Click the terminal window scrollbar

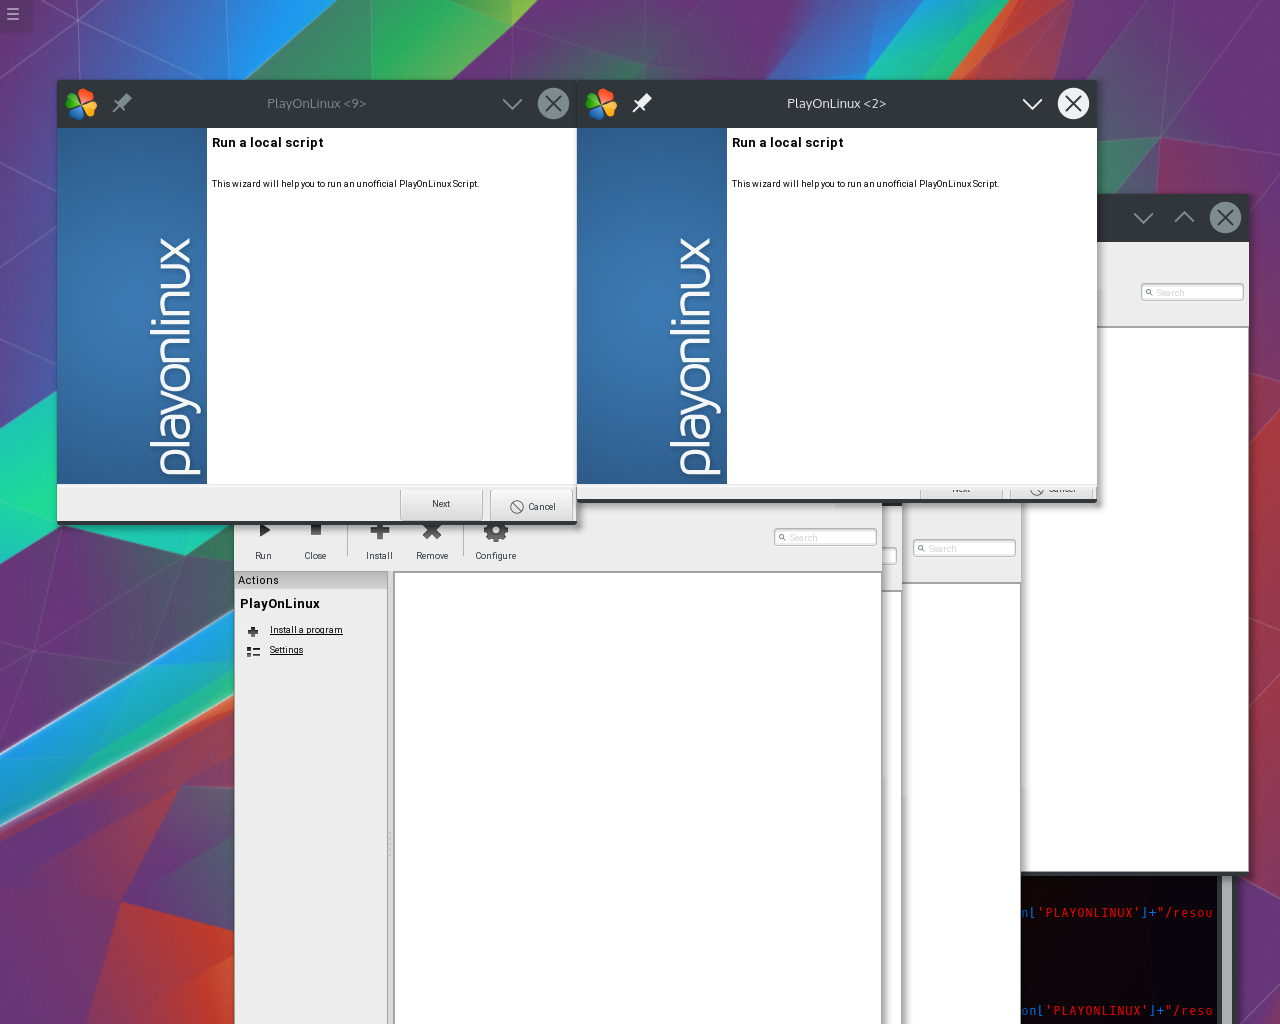pos(1226,950)
